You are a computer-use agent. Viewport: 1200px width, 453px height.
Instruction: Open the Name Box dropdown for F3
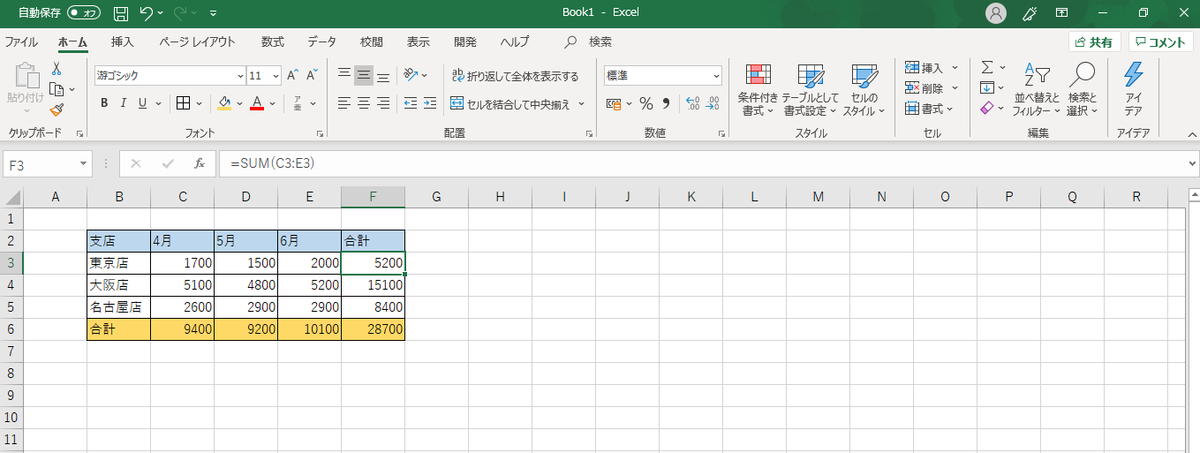pos(84,163)
